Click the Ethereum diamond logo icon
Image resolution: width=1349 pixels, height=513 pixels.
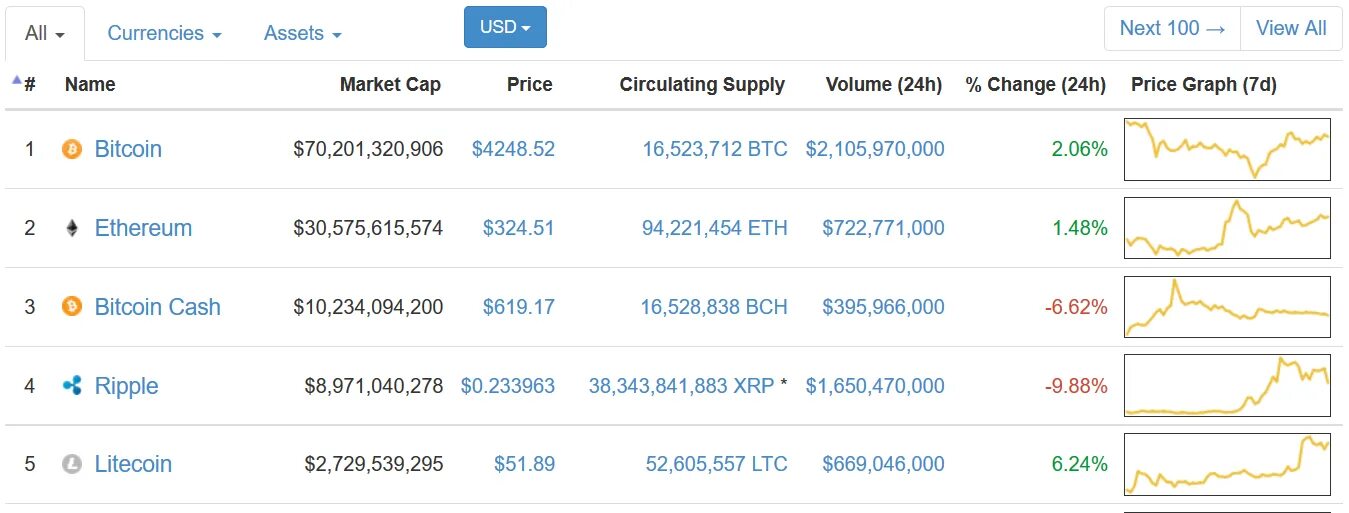tap(72, 228)
